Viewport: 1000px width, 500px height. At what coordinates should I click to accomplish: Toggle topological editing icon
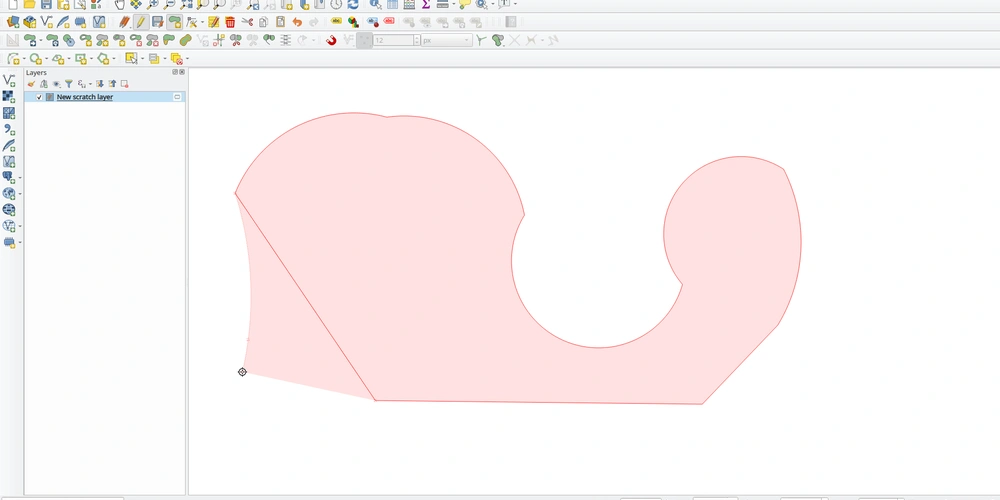coord(480,40)
